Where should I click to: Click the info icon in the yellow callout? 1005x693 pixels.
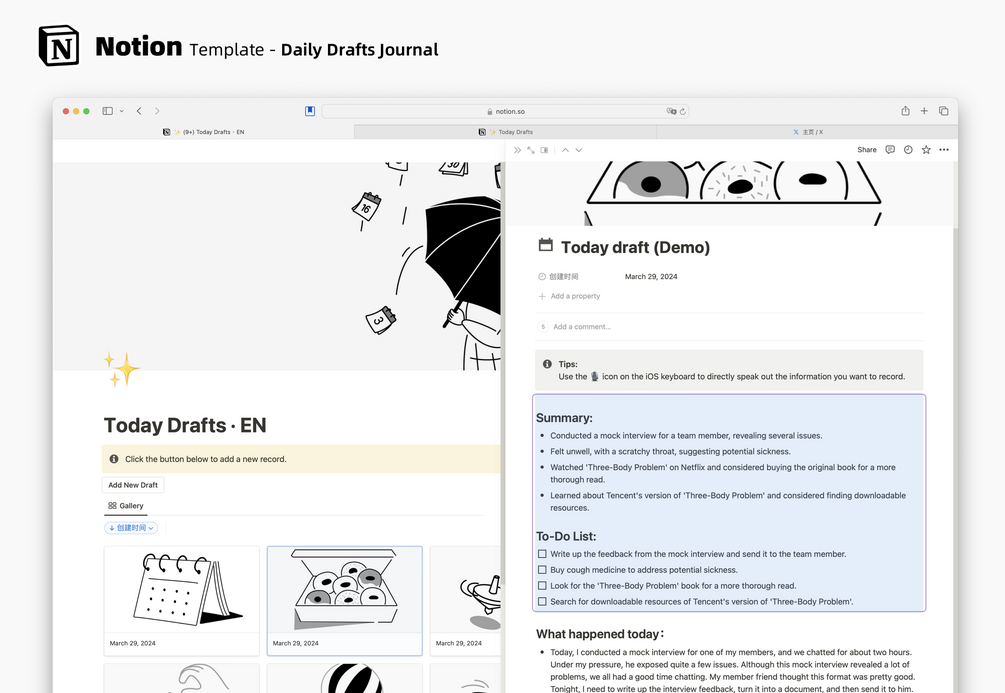114,459
